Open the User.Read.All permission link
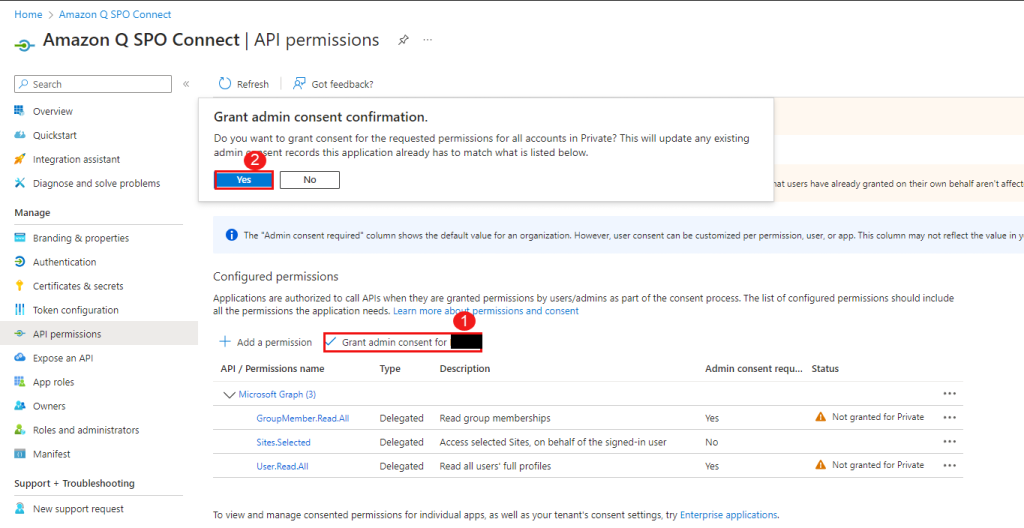 (x=282, y=467)
